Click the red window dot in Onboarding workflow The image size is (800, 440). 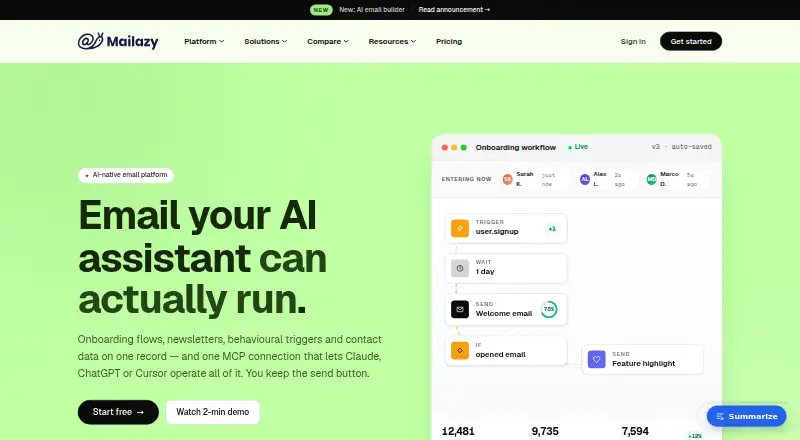pyautogui.click(x=445, y=148)
